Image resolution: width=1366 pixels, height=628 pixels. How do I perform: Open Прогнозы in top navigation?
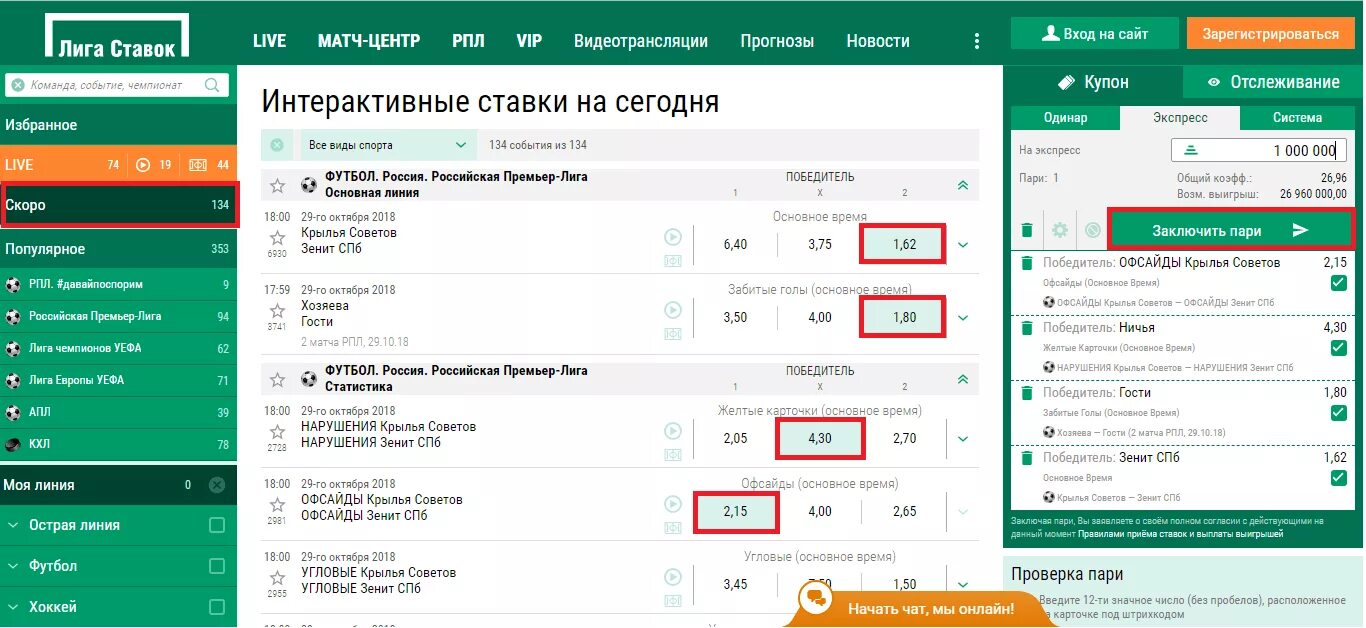pos(777,41)
